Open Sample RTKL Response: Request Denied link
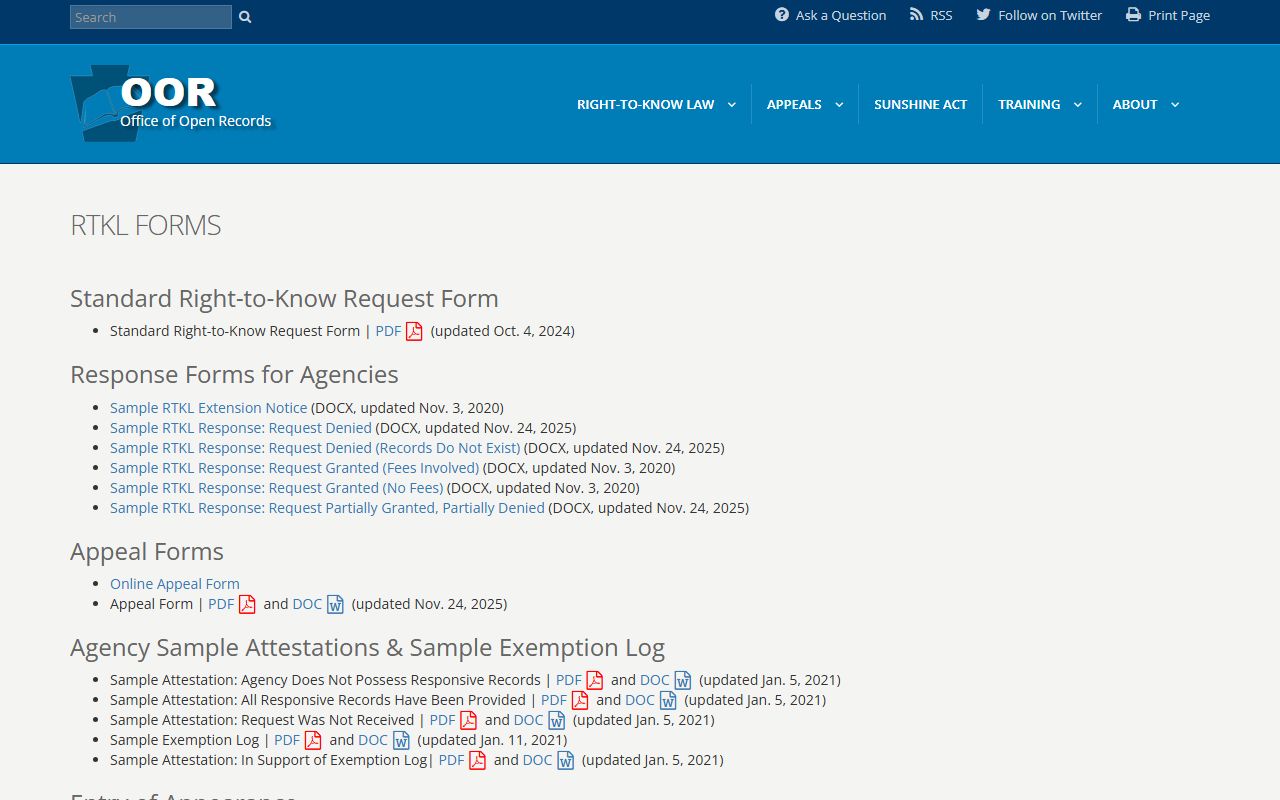Screen dimensions: 1280x800 coord(241,428)
